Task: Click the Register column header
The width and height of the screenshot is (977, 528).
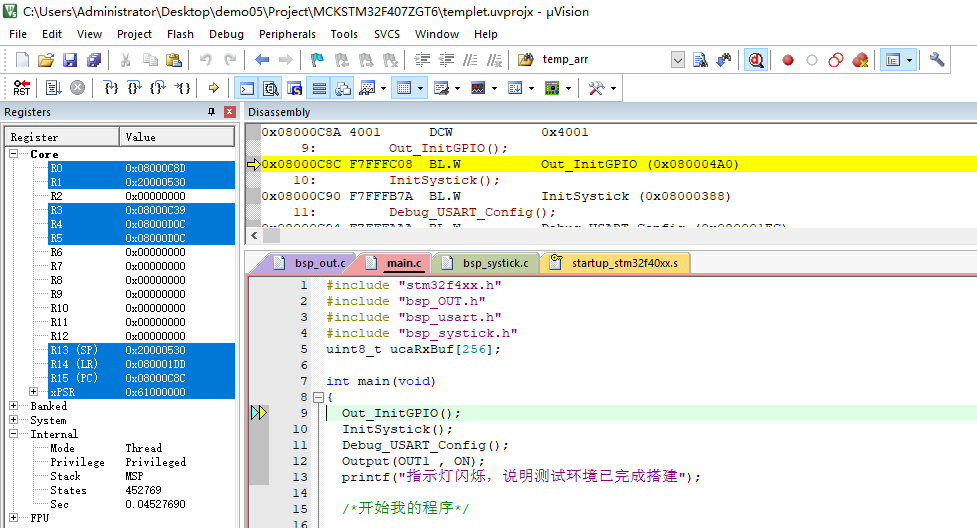Action: 62,137
